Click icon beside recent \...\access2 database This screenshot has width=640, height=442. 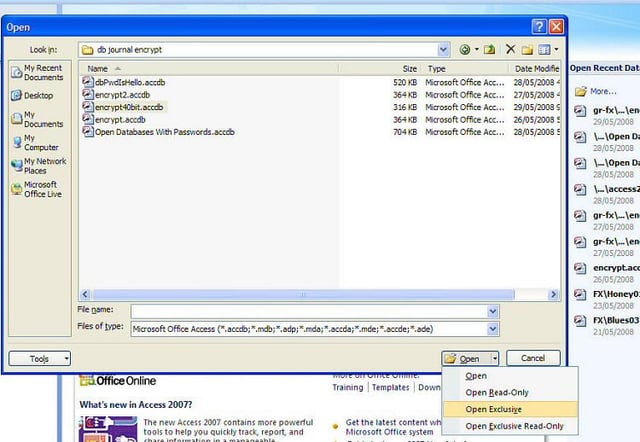pyautogui.click(x=580, y=189)
